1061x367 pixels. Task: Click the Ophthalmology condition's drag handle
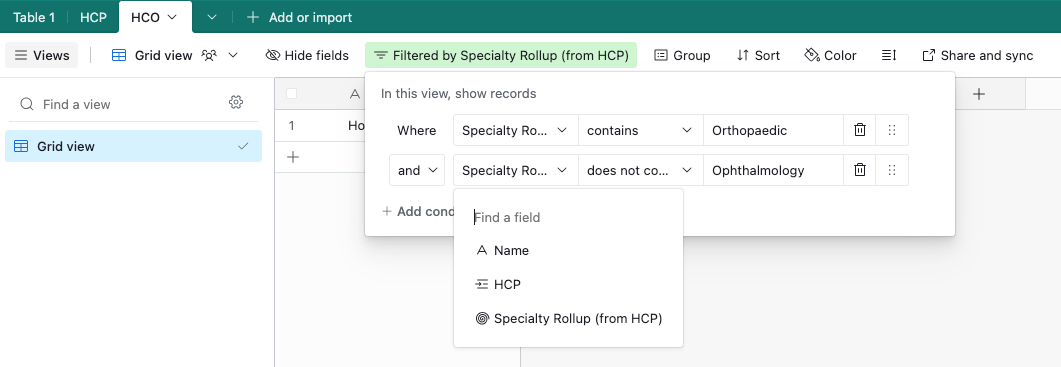click(x=892, y=170)
